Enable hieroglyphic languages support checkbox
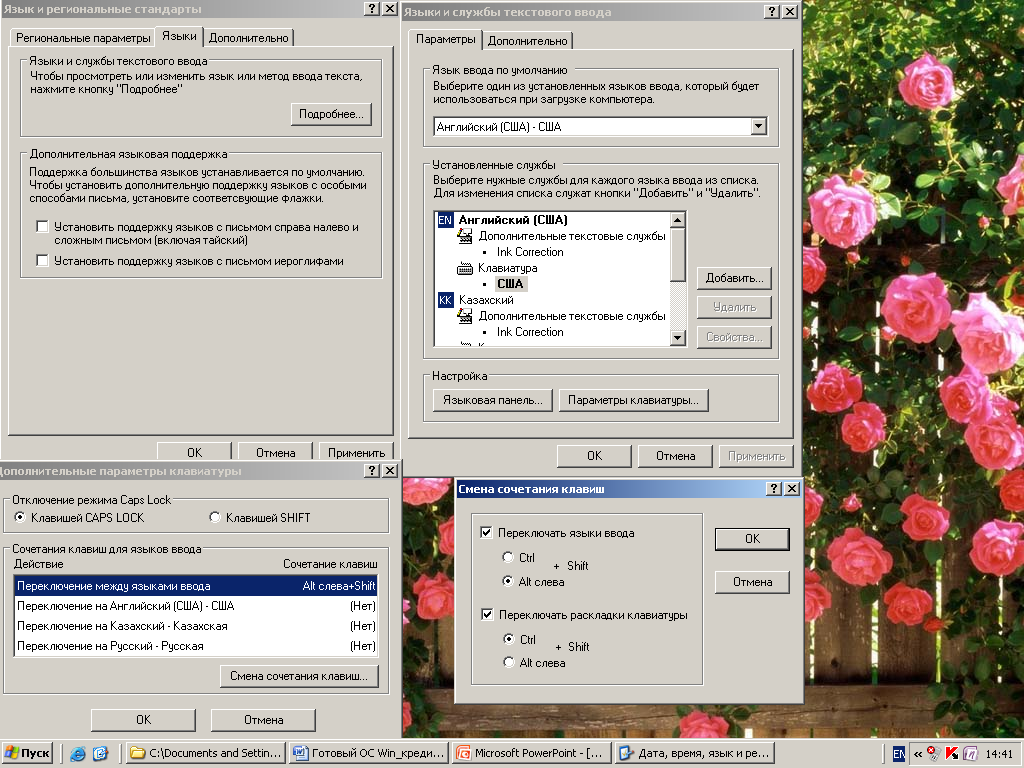Viewport: 1024px width, 768px height. click(x=42, y=261)
